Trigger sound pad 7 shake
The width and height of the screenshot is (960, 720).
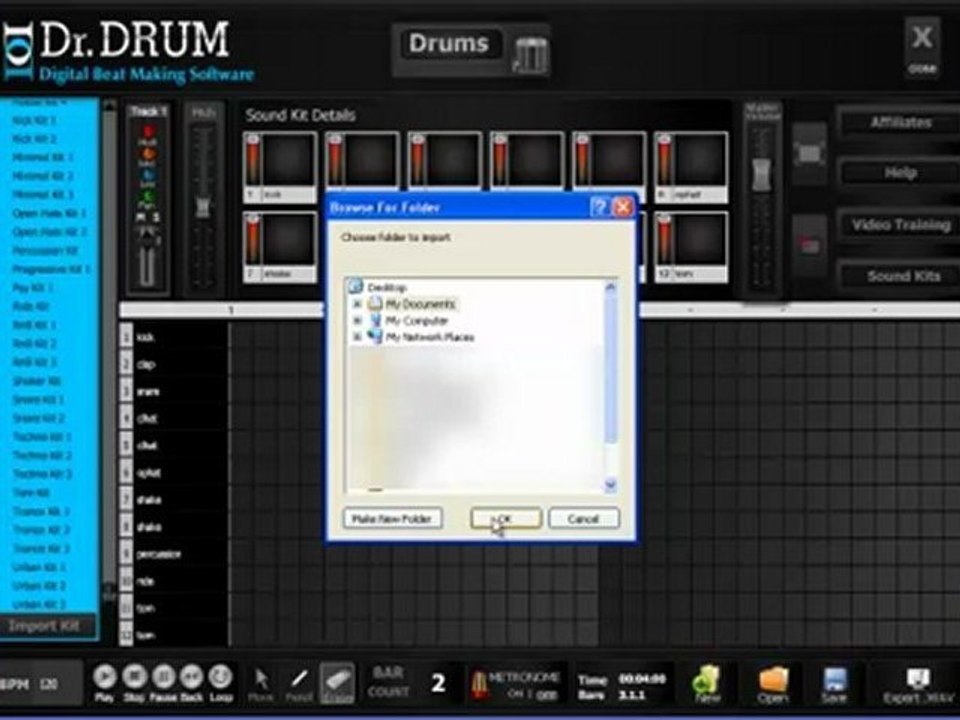point(280,247)
